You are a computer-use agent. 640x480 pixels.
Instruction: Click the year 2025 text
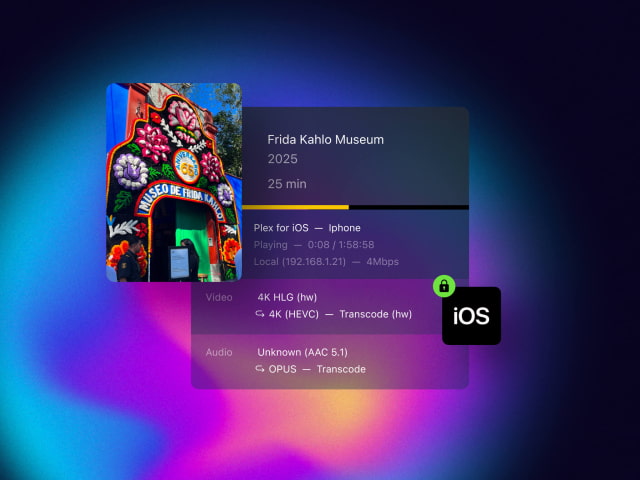[282, 159]
